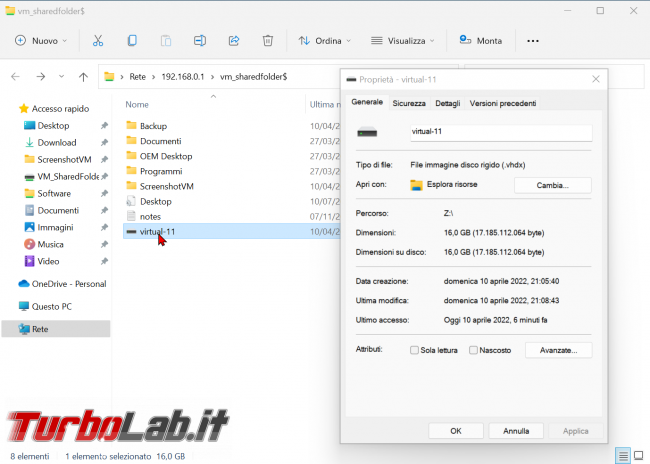Click OK in the properties dialog
Screen dimensions: 650x464
456,431
